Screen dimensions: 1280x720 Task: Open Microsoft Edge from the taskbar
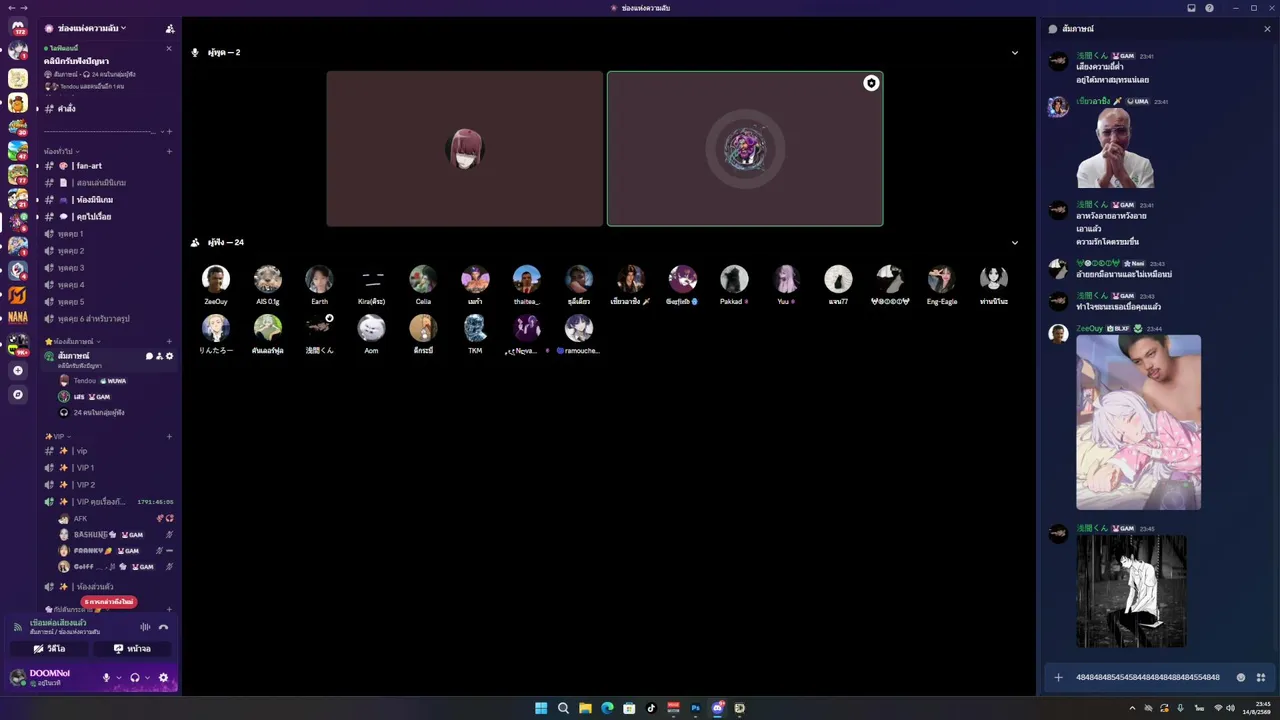click(x=607, y=708)
